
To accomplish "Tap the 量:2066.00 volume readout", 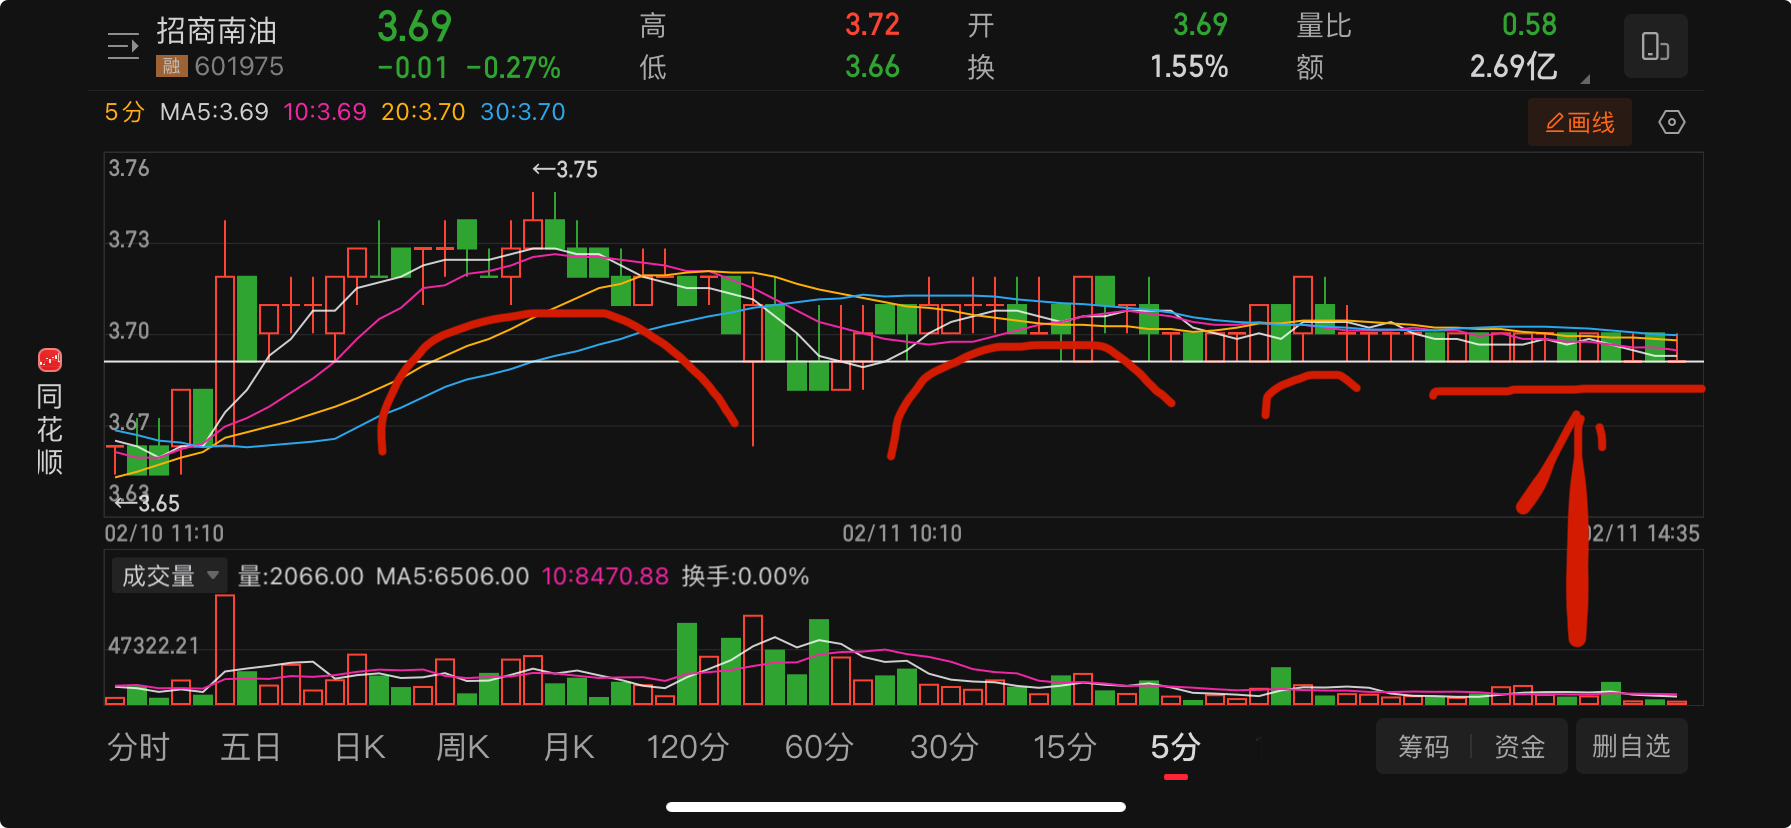I will (x=301, y=576).
